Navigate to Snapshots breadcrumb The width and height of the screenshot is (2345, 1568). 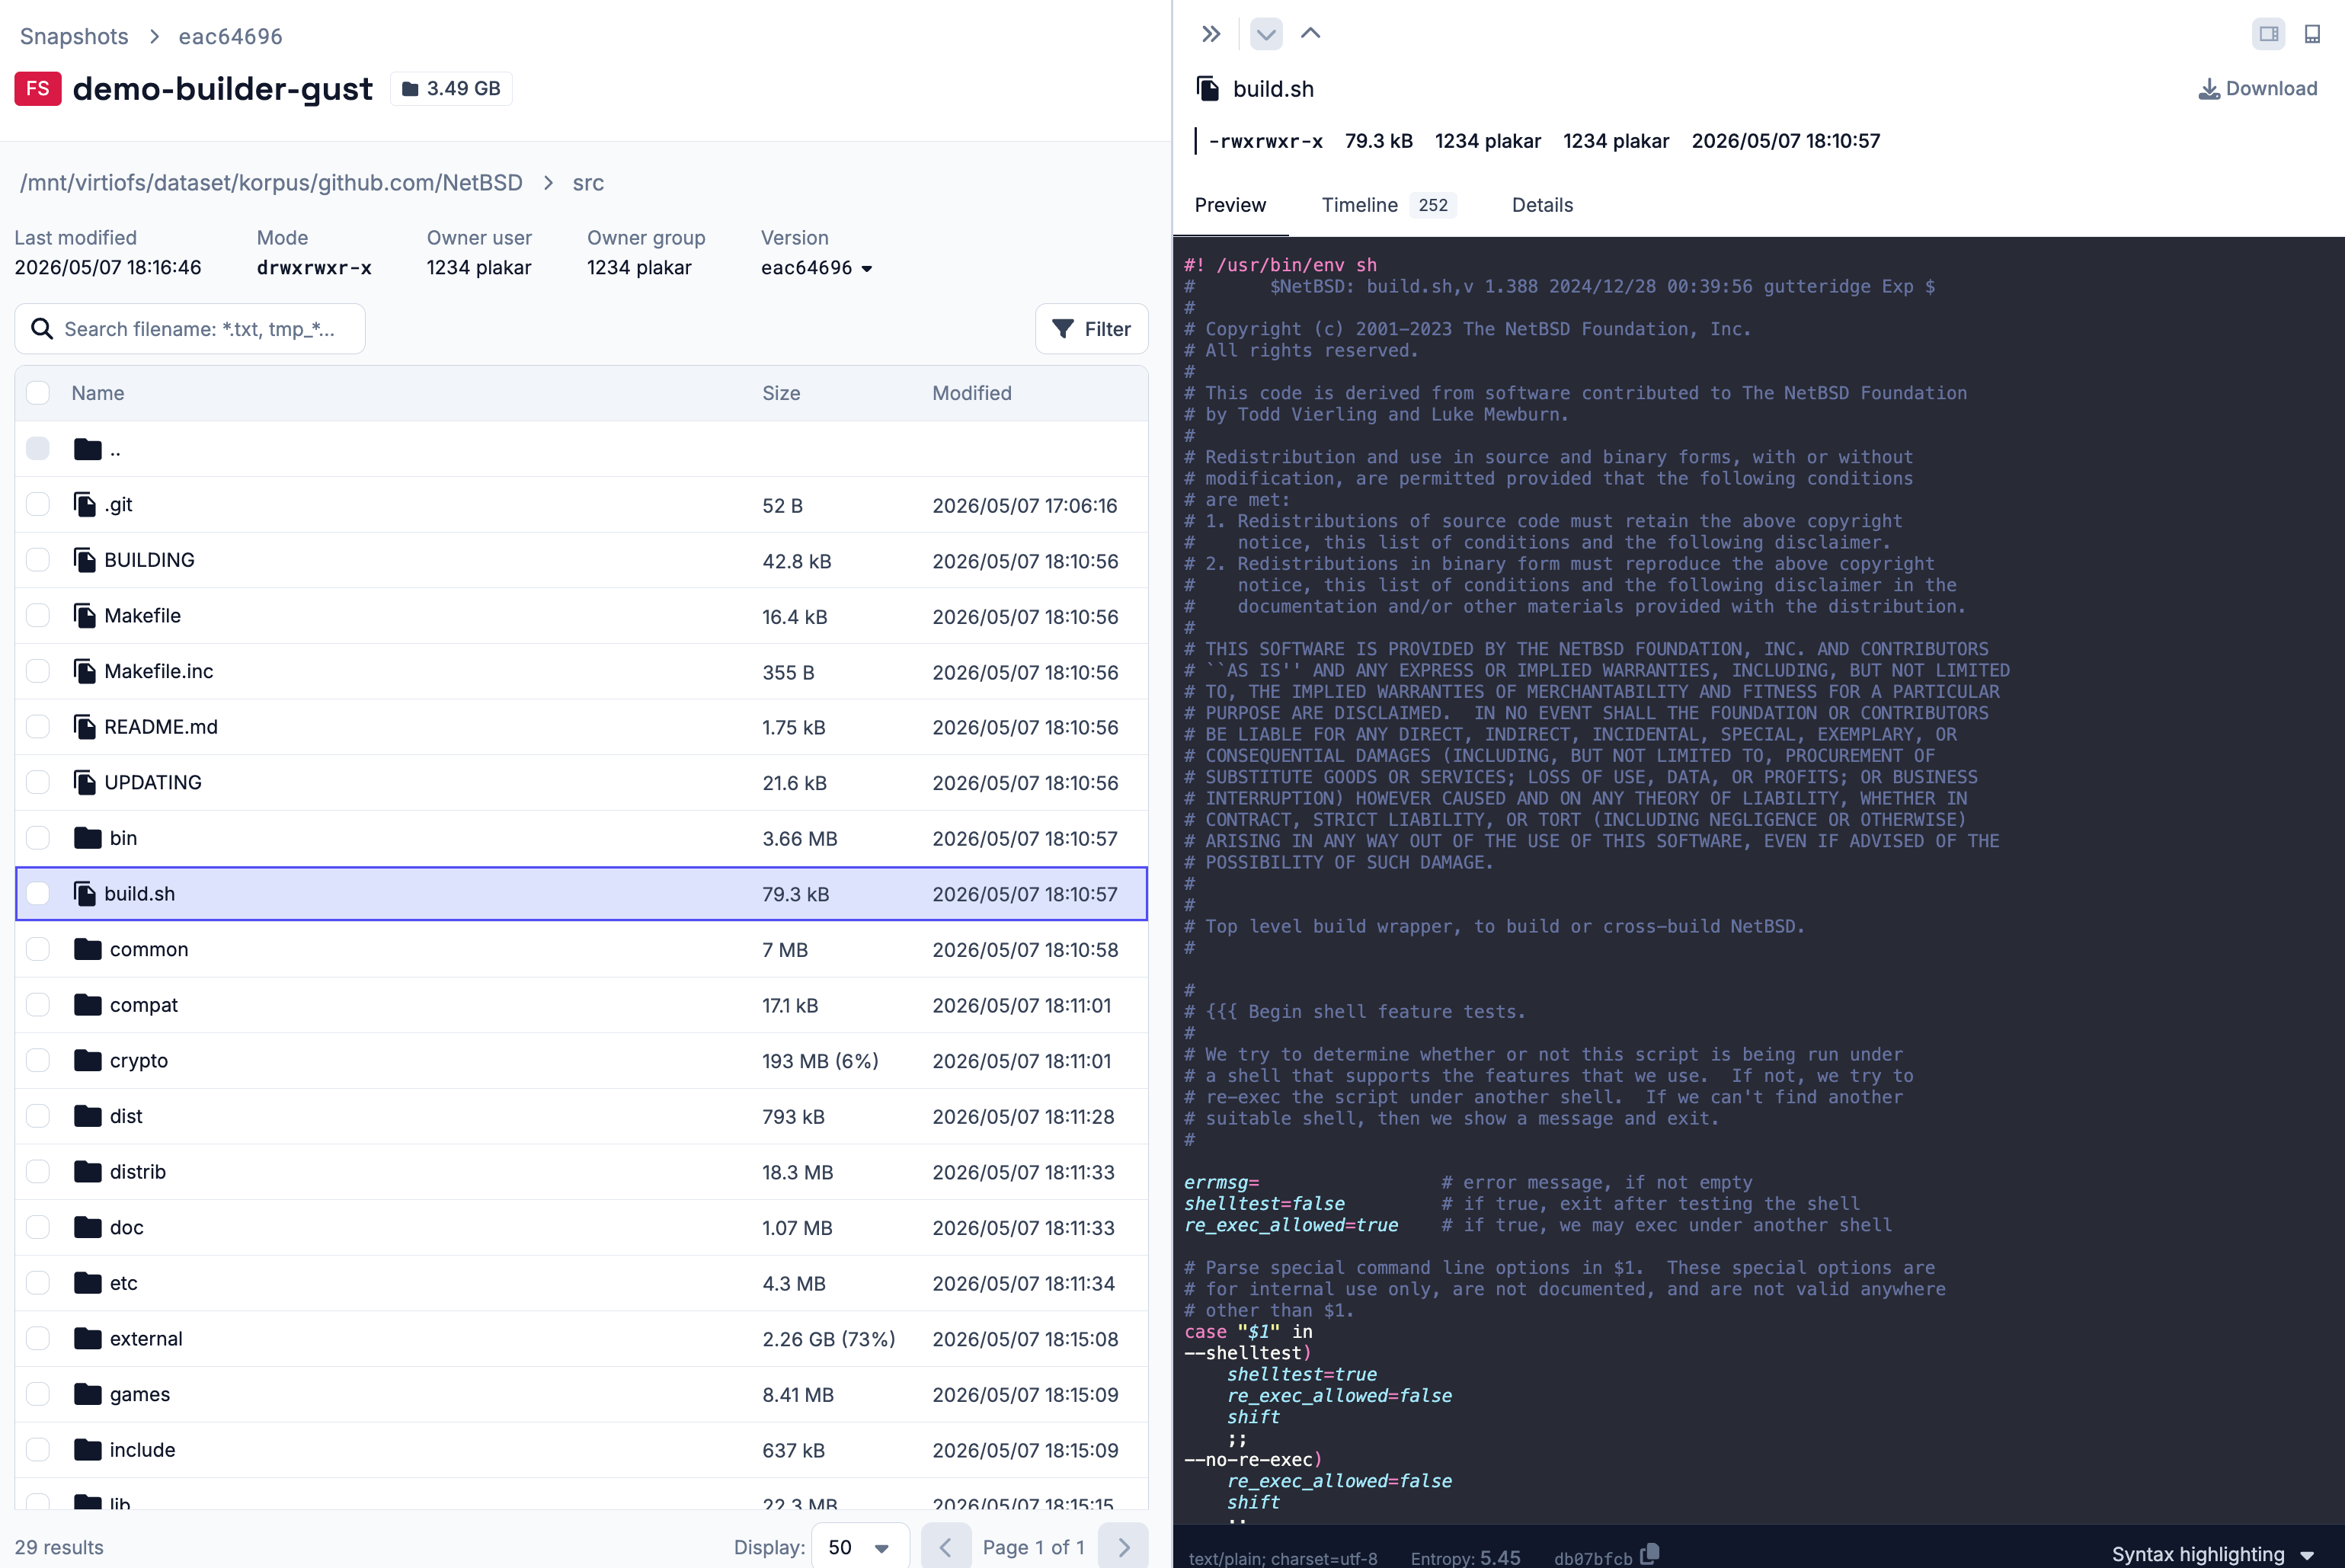(x=74, y=37)
